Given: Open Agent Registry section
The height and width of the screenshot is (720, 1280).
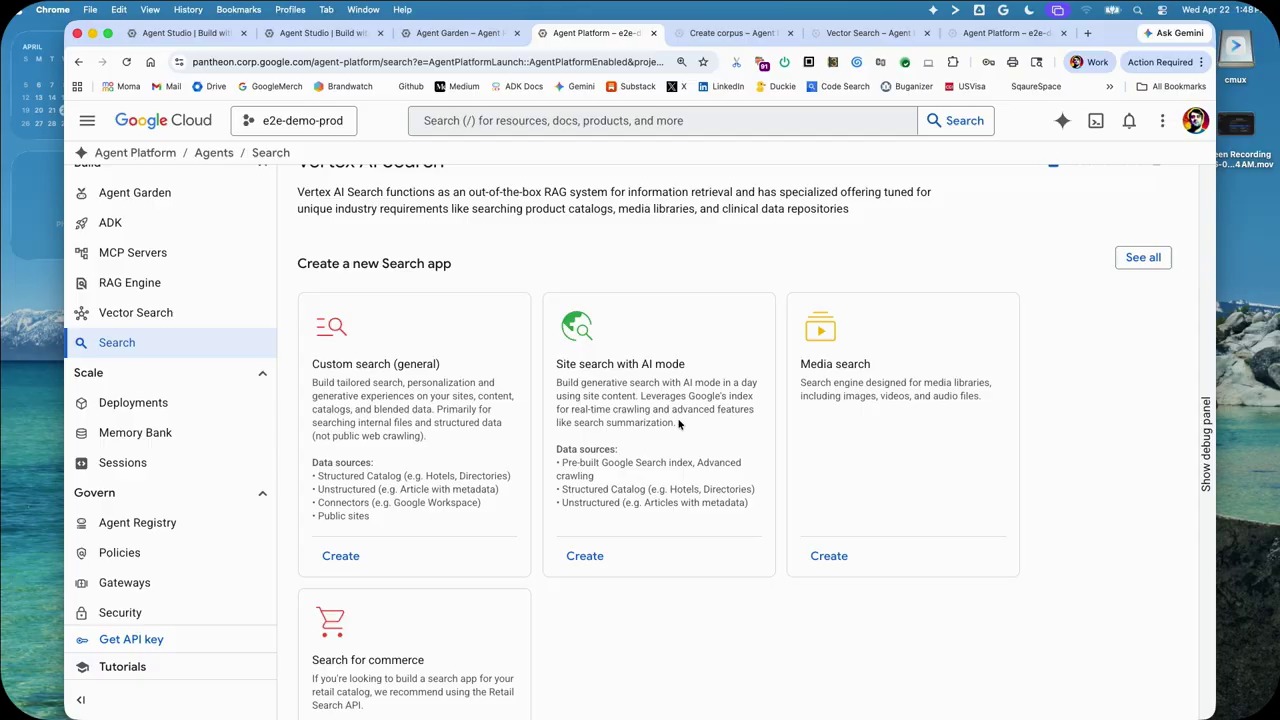Looking at the screenshot, I should (x=137, y=523).
